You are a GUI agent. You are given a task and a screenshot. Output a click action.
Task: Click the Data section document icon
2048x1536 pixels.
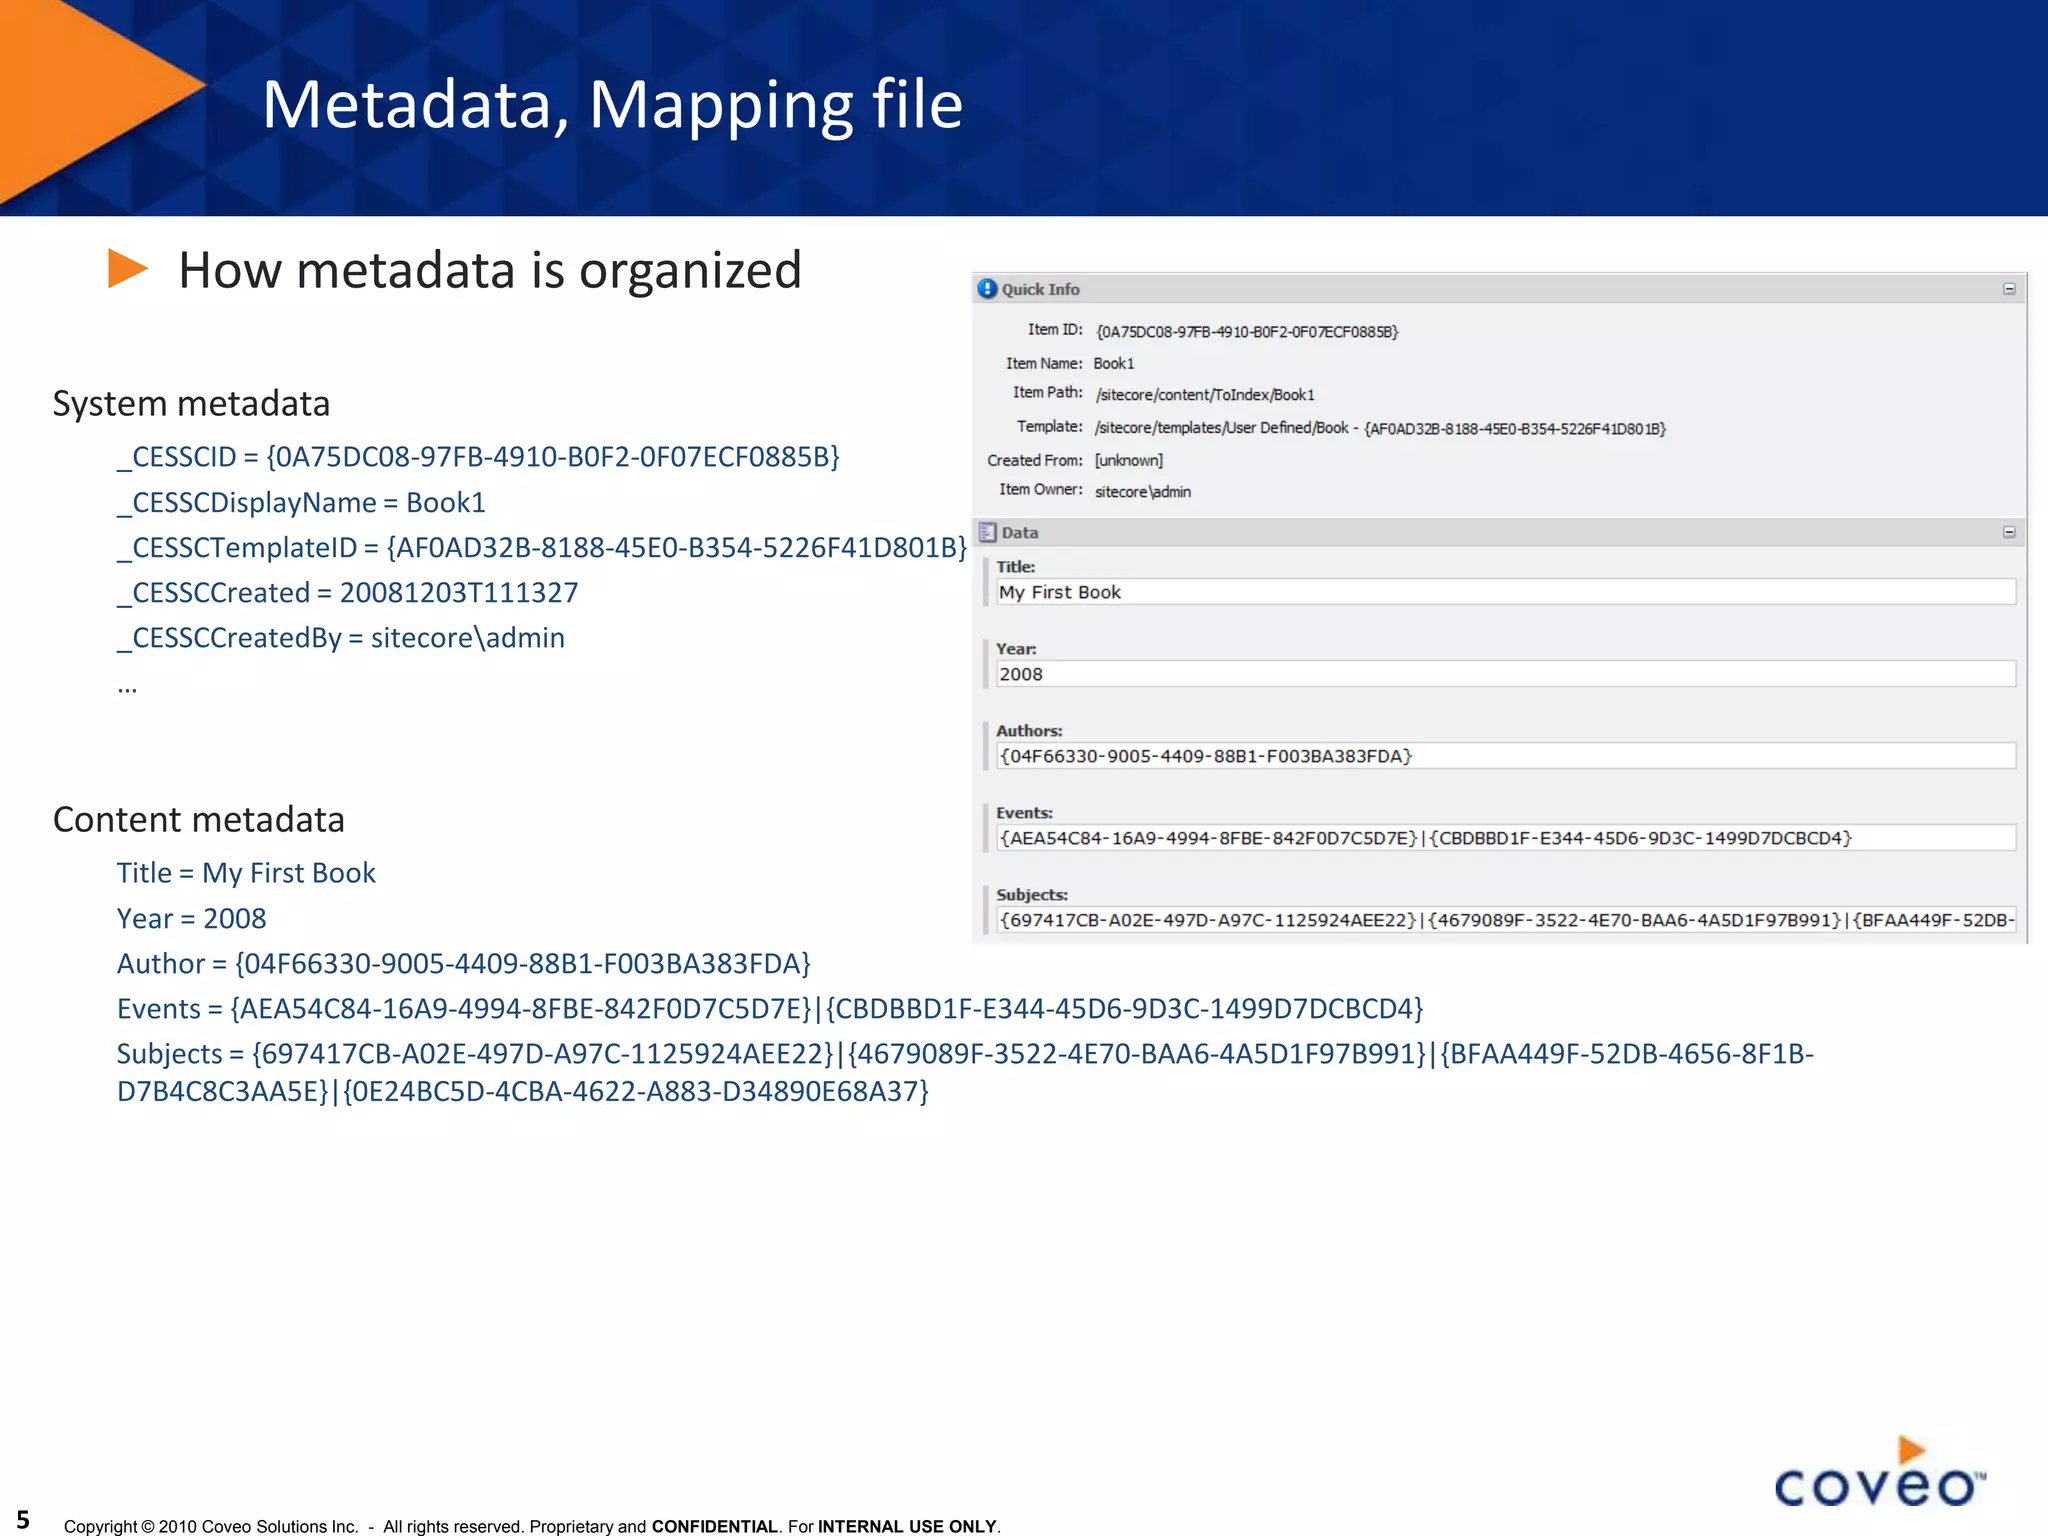[988, 532]
